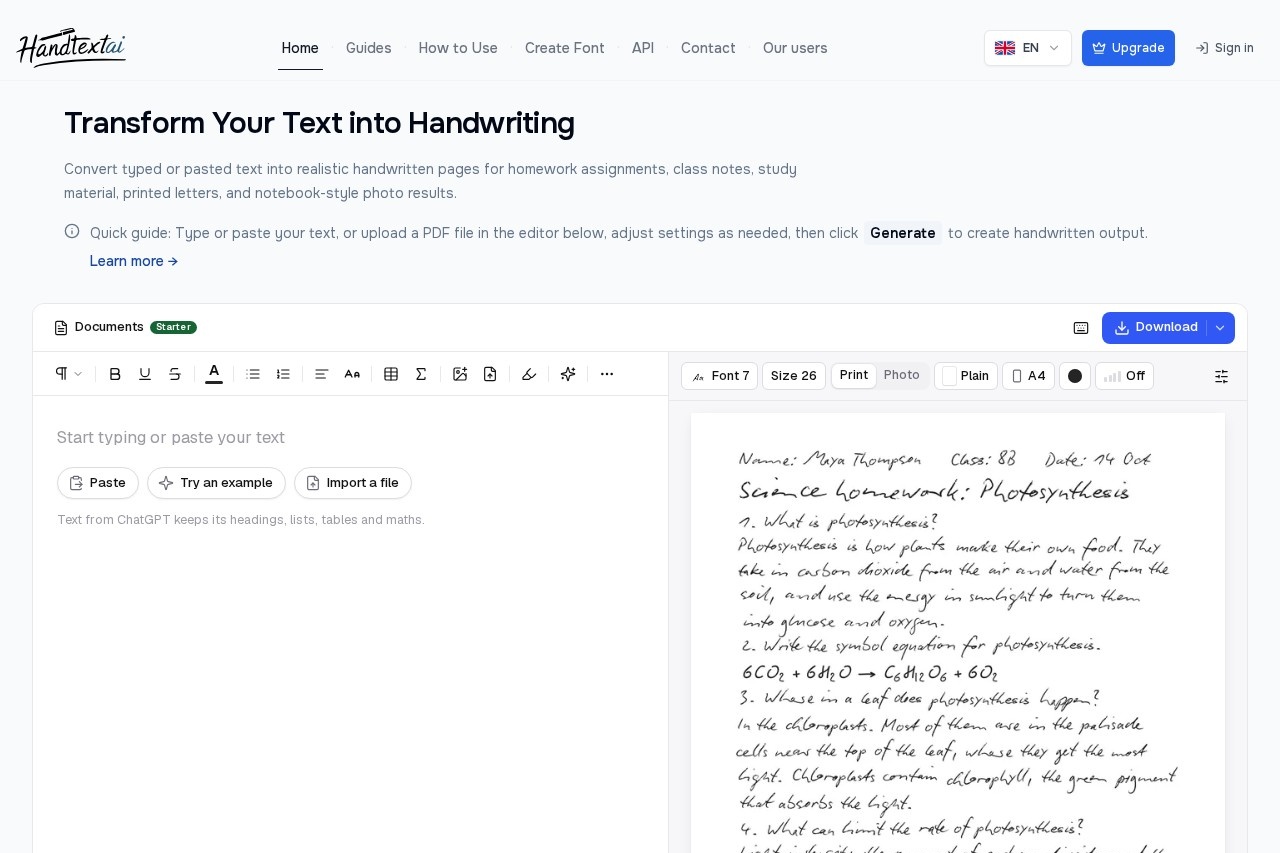Open the AI sparkle tool
Viewport: 1280px width, 853px height.
tap(568, 374)
